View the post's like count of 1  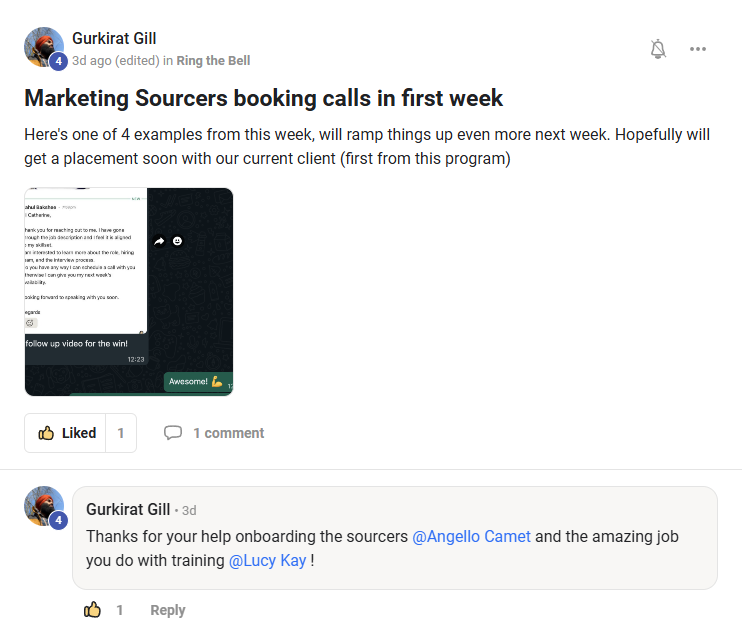[121, 433]
